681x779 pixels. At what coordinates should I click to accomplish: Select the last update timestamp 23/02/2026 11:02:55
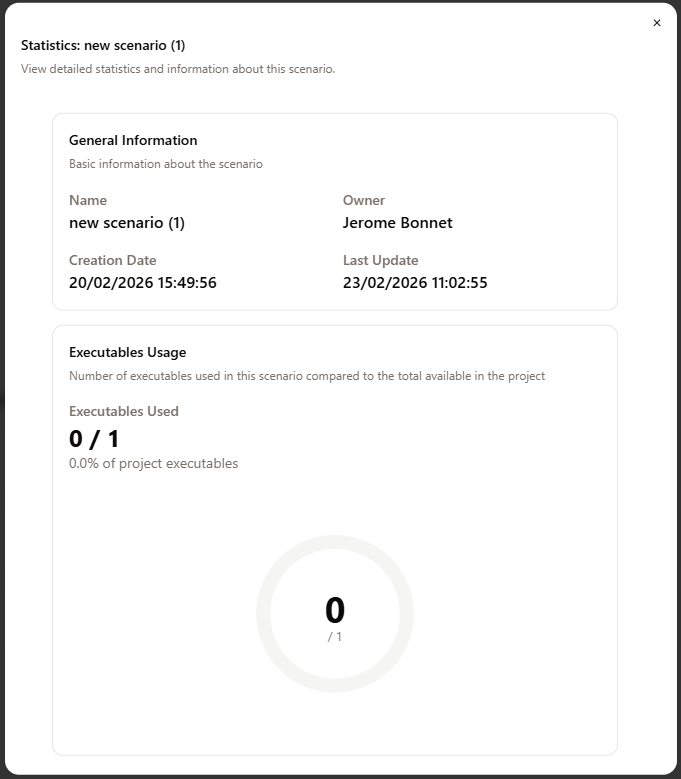coord(415,283)
